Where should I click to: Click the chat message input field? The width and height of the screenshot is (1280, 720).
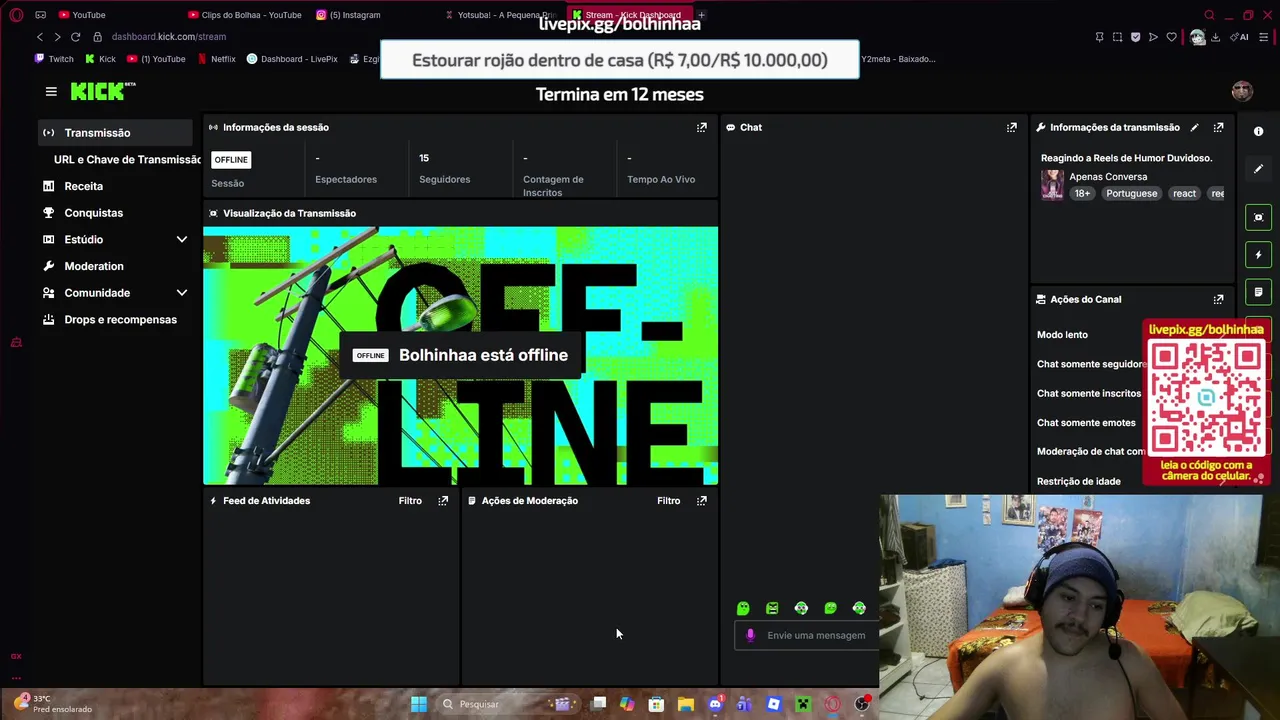(815, 635)
